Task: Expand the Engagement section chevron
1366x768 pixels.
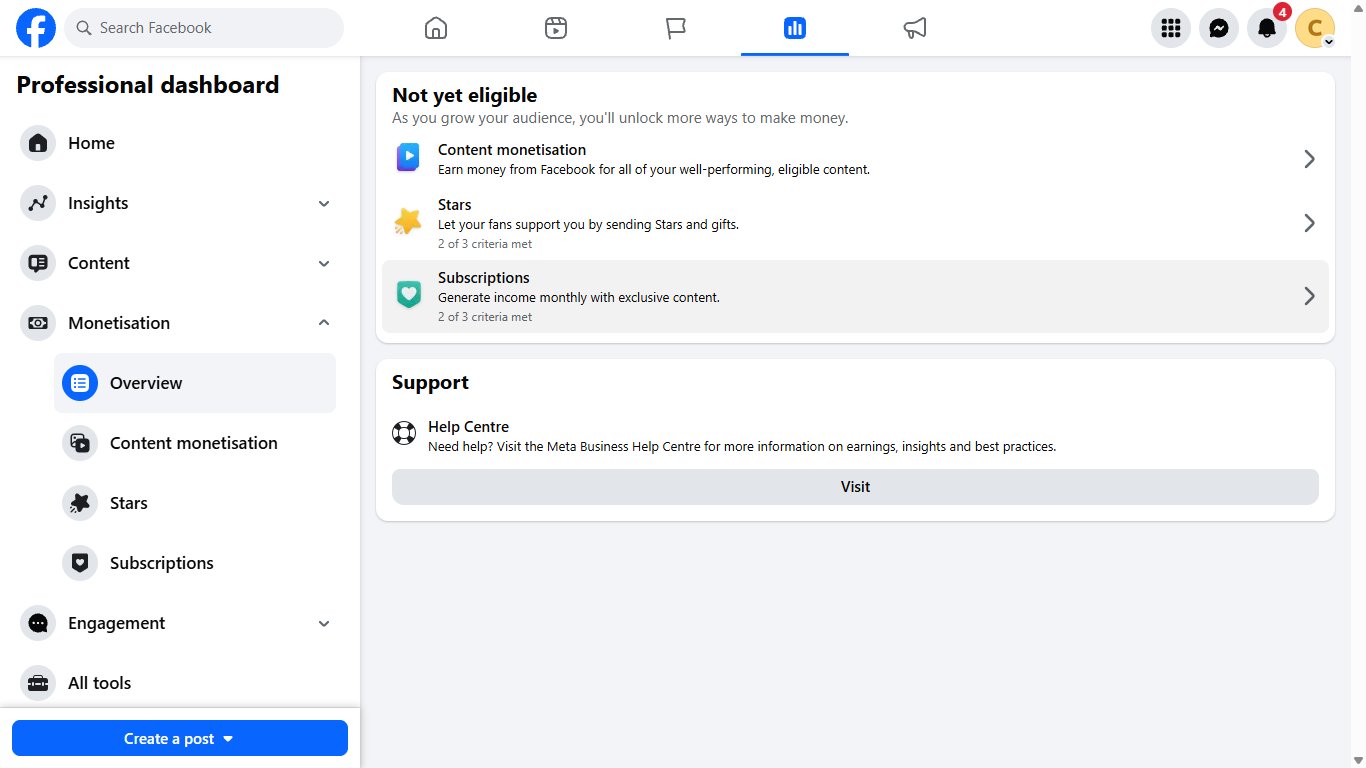Action: [x=324, y=623]
